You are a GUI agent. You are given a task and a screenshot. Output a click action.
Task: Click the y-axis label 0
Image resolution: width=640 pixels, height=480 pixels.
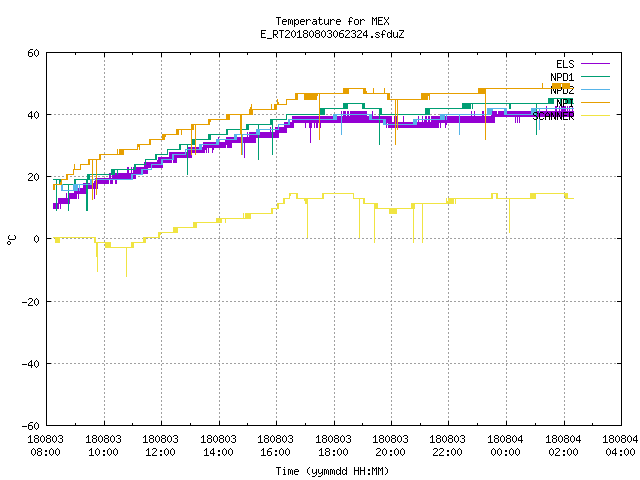click(x=36, y=239)
